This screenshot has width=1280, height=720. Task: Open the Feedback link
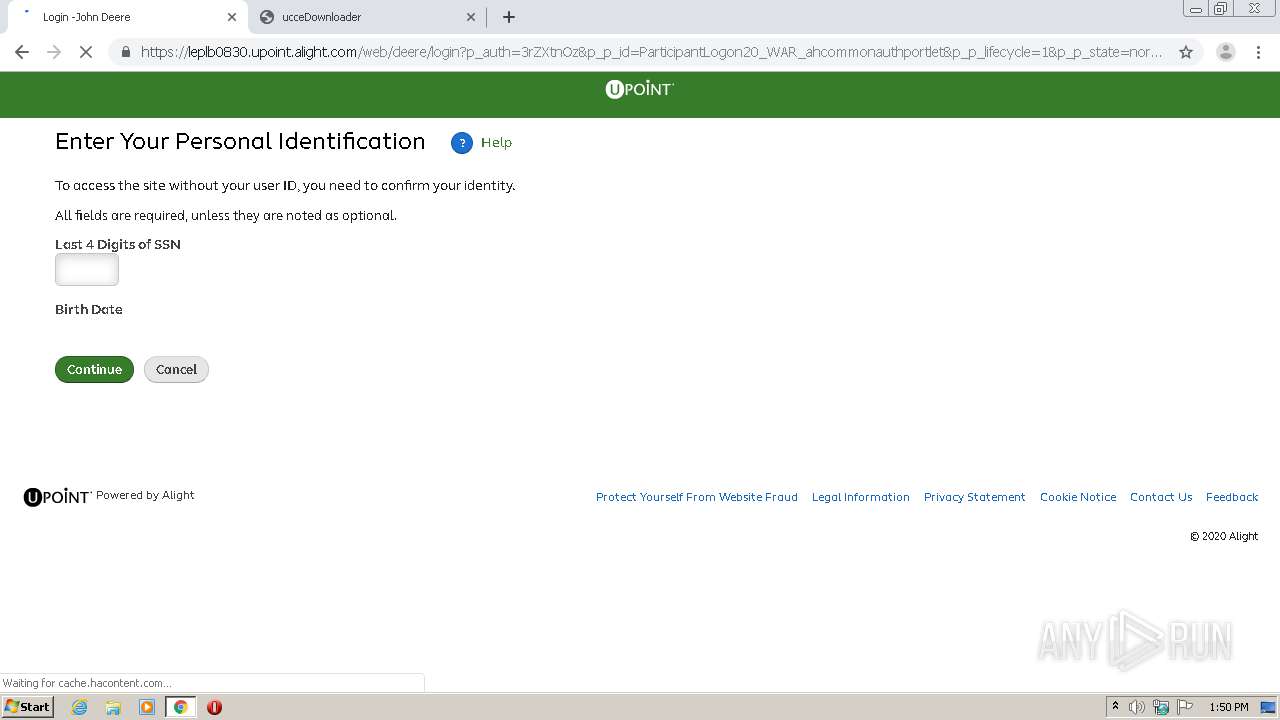pyautogui.click(x=1232, y=497)
